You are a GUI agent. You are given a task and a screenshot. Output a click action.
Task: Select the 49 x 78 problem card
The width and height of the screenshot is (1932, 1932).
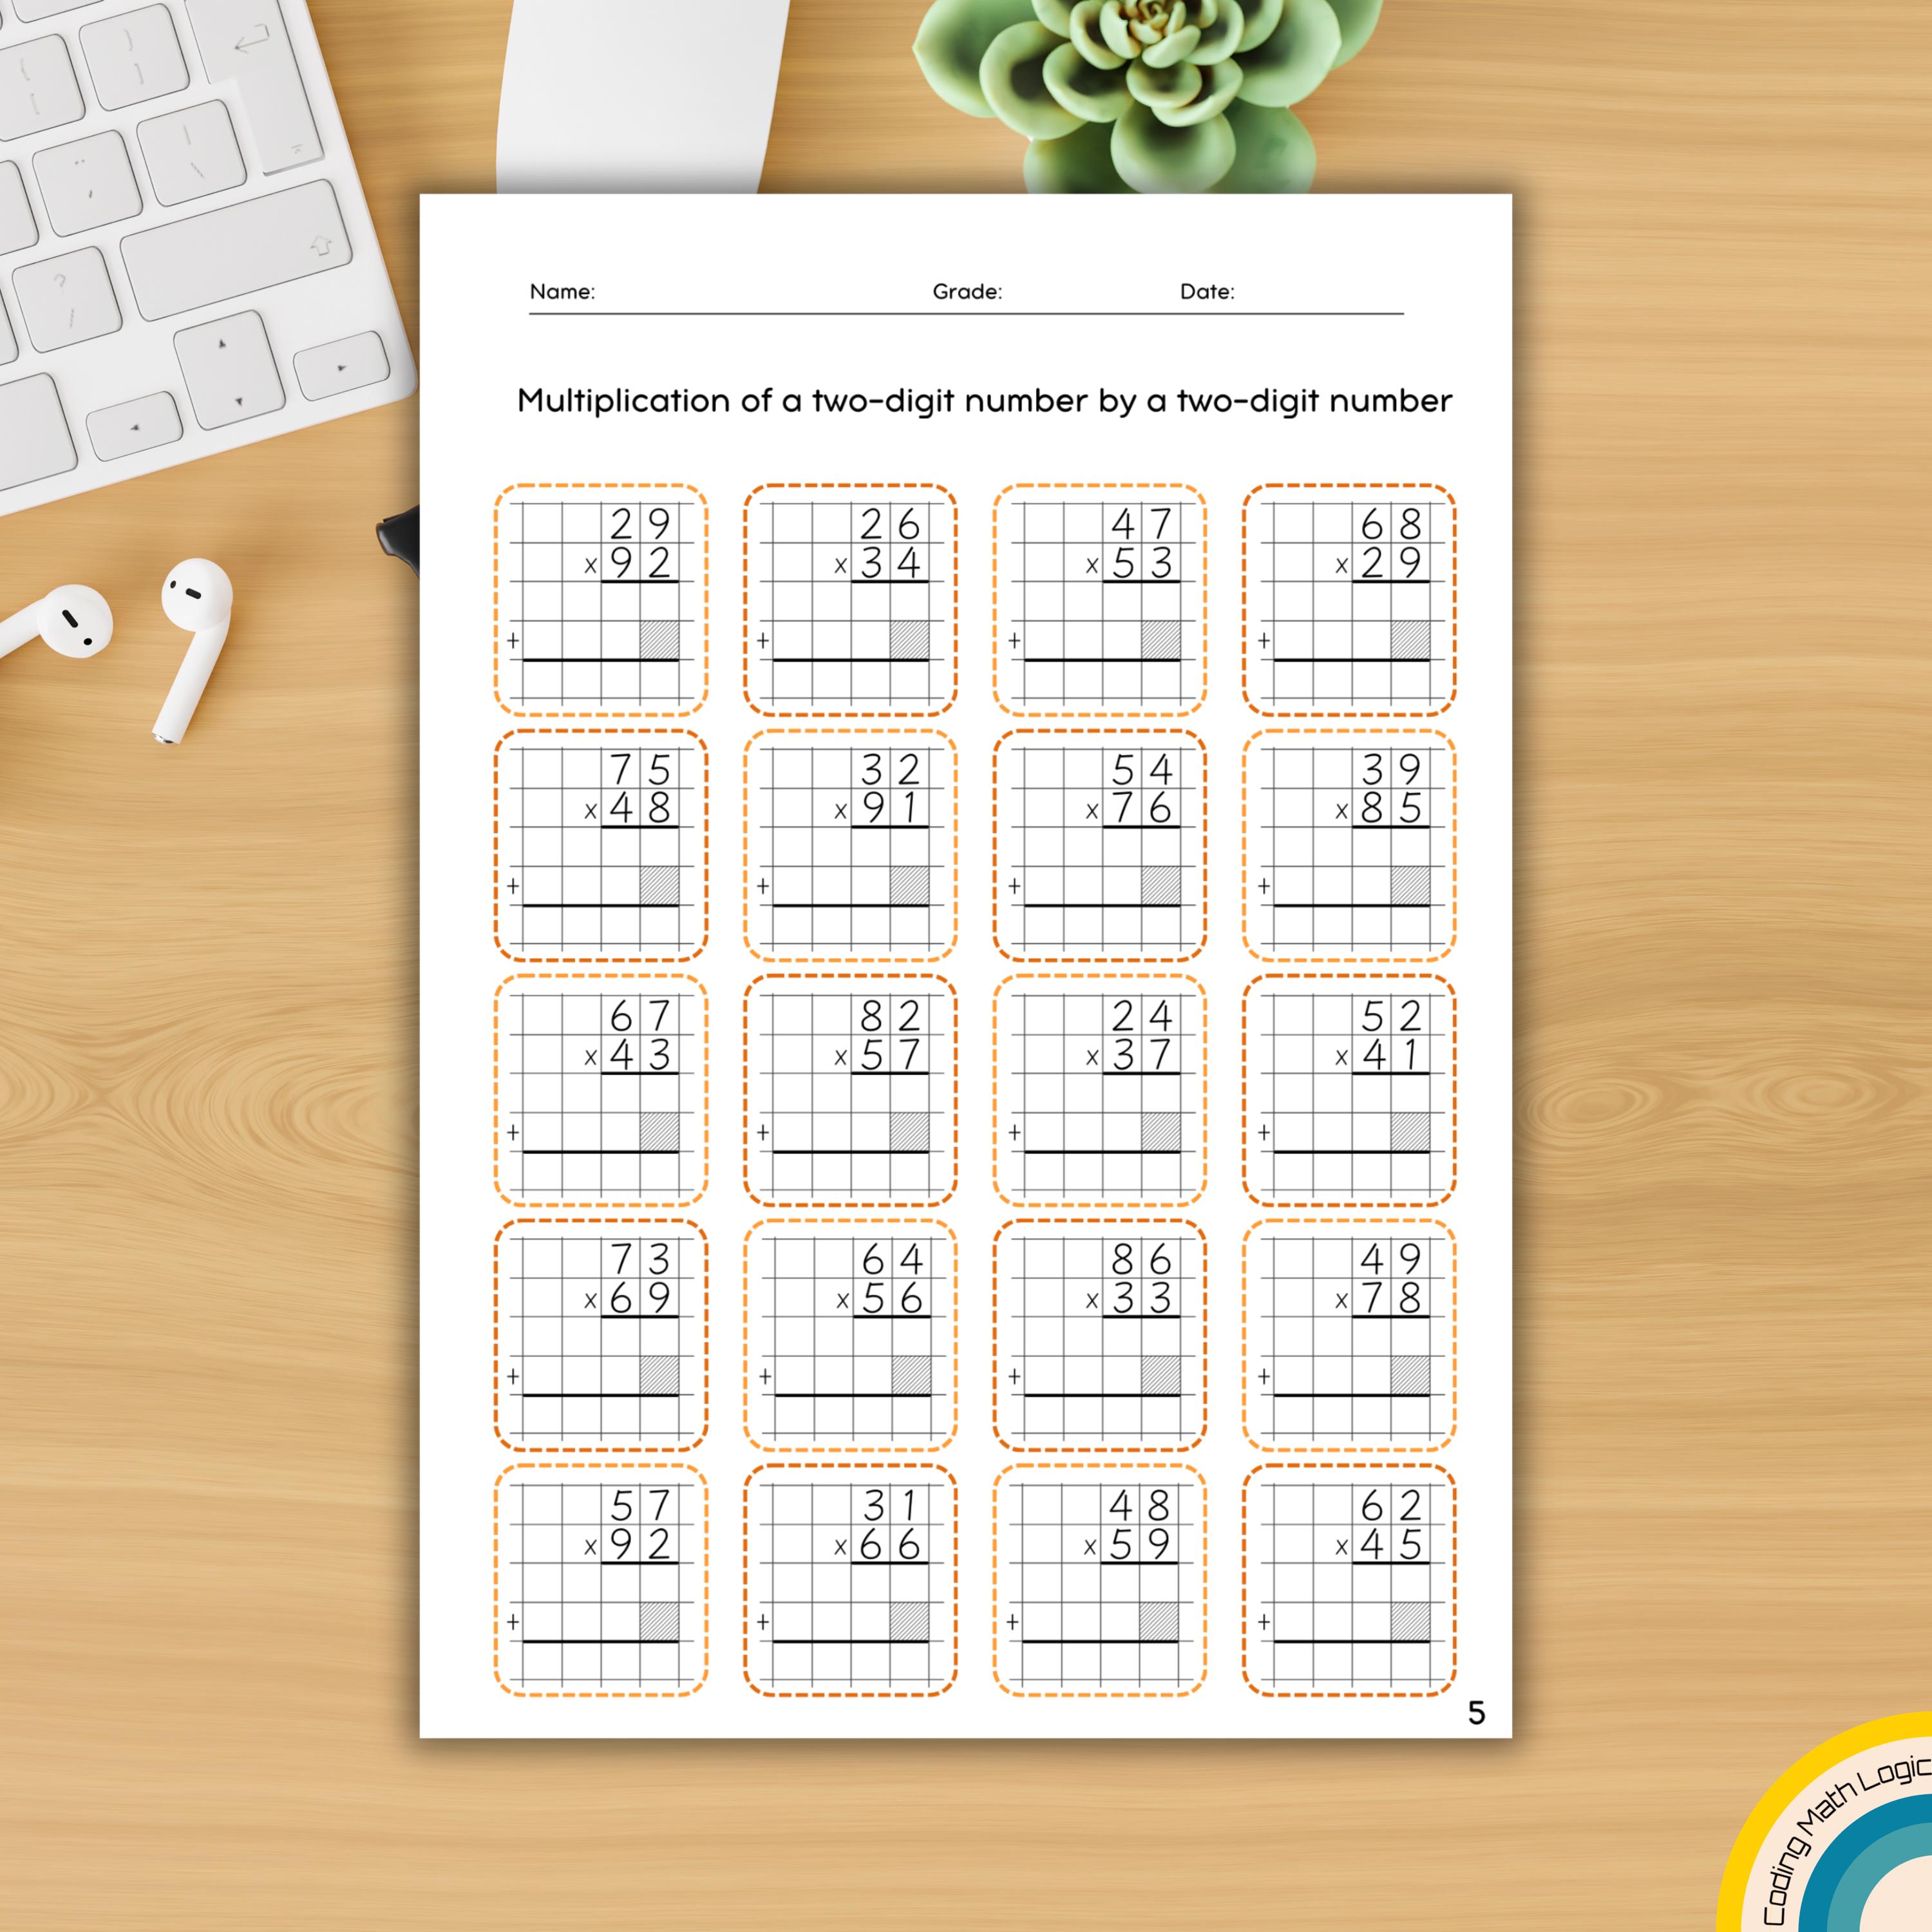point(1349,1335)
